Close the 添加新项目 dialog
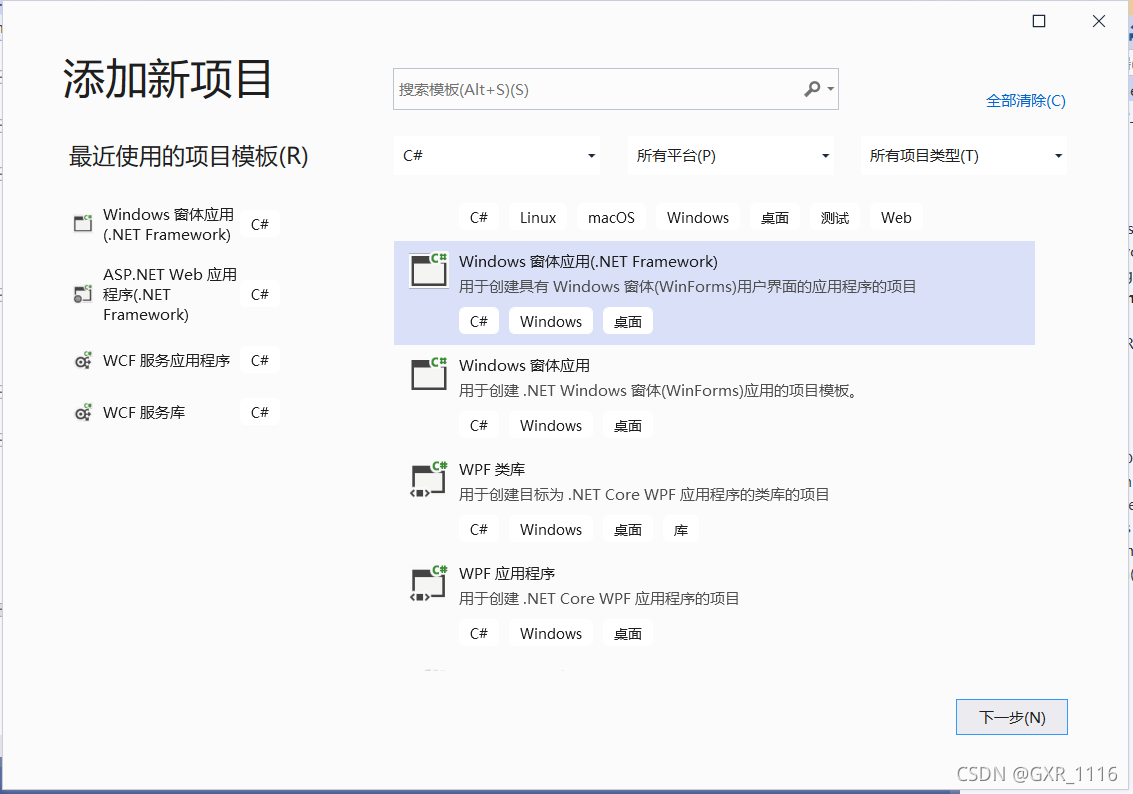This screenshot has height=794, width=1133. [x=1098, y=21]
